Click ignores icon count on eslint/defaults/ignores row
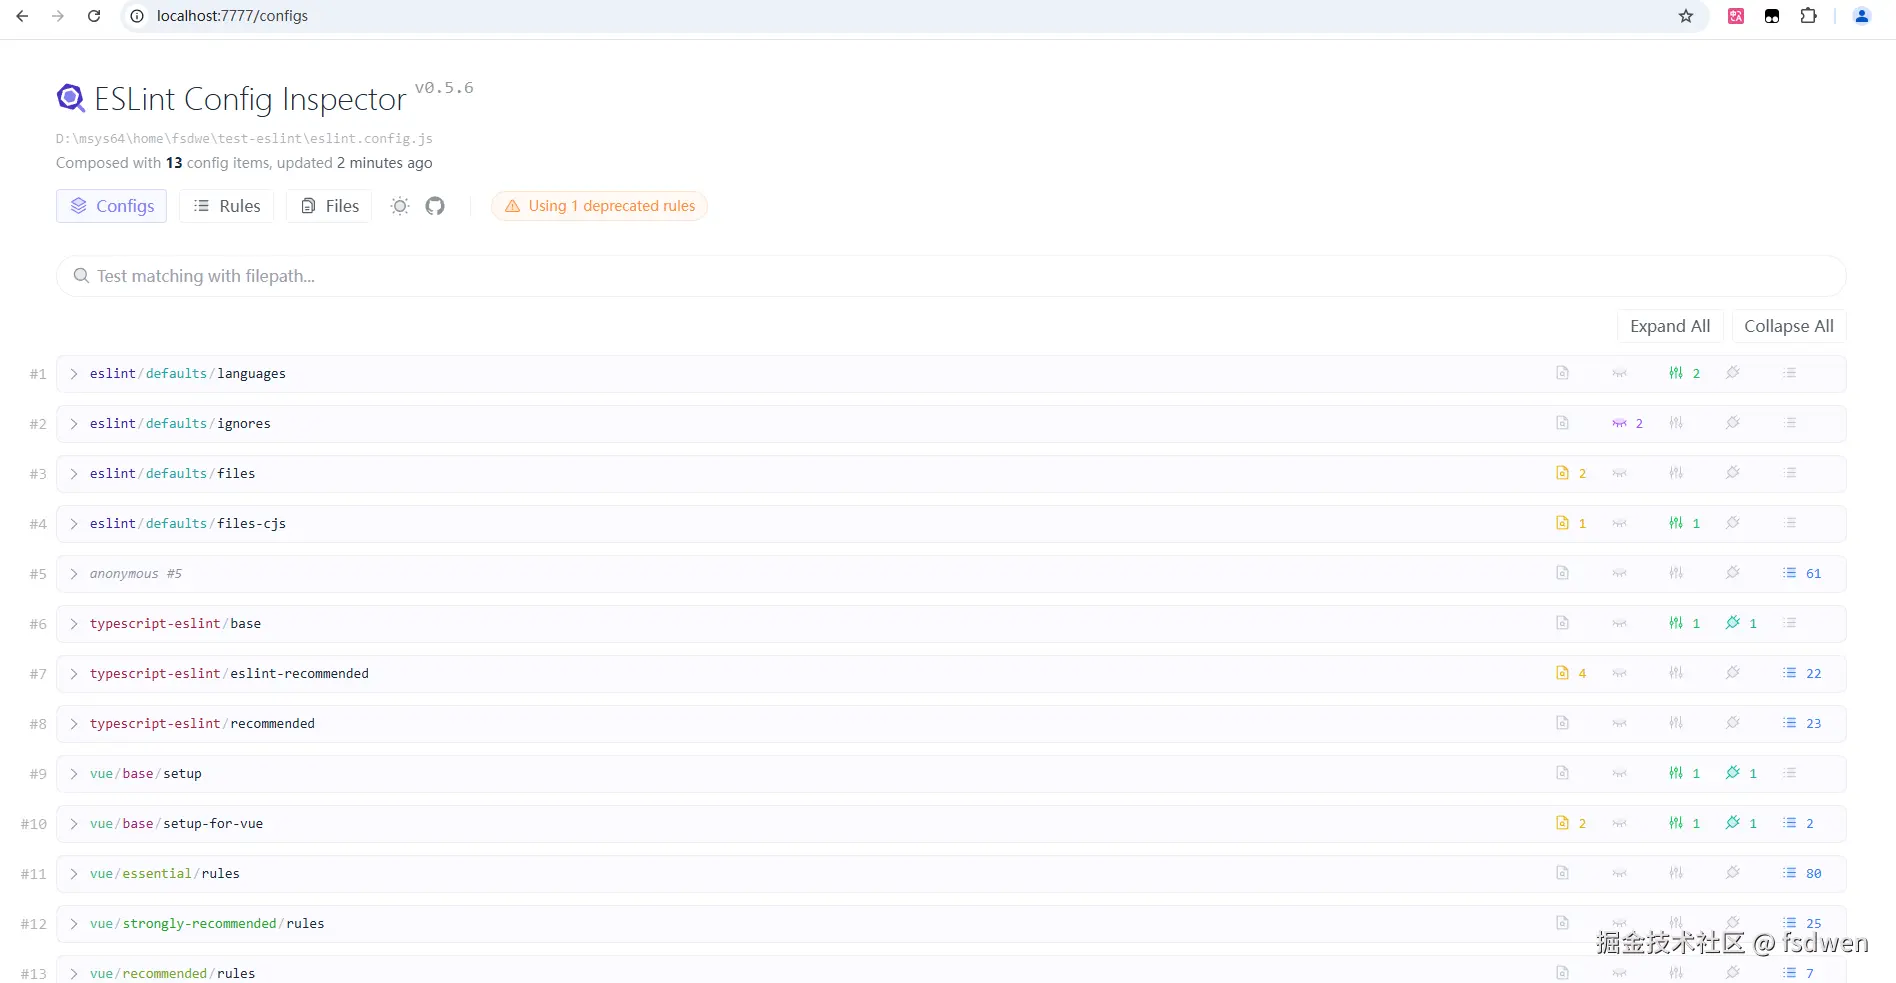The height and width of the screenshot is (983, 1896). click(x=1627, y=423)
